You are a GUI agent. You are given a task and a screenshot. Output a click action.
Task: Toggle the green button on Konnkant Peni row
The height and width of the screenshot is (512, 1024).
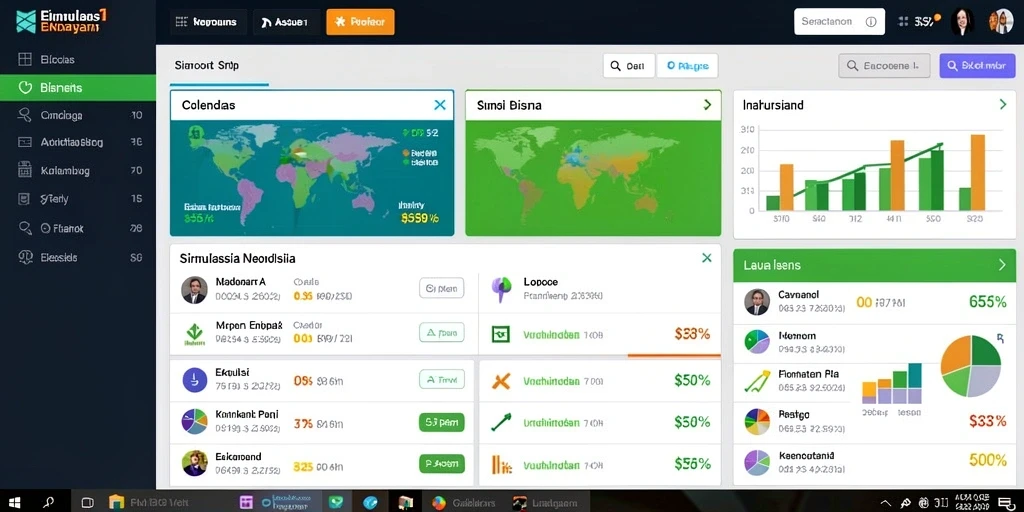441,423
